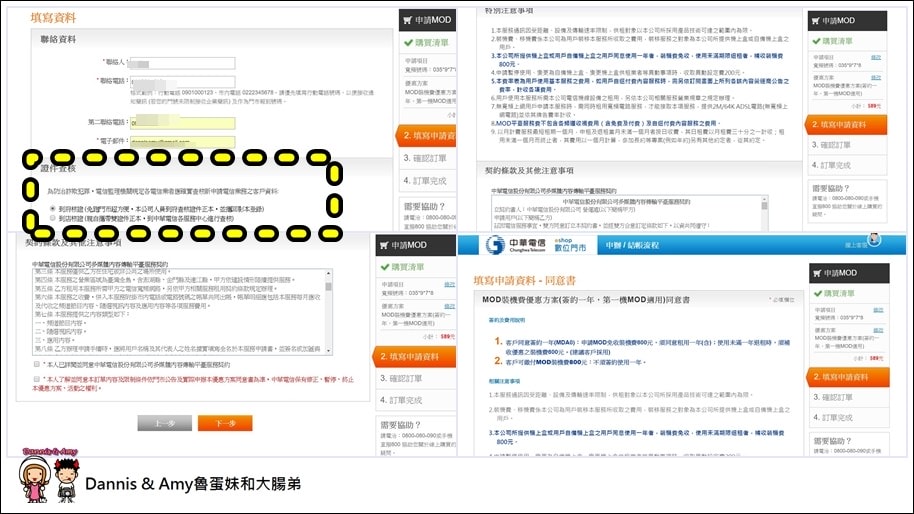Click the green check icon in the 填寫資料 panel
Screen dimensions: 914x514
(408, 43)
